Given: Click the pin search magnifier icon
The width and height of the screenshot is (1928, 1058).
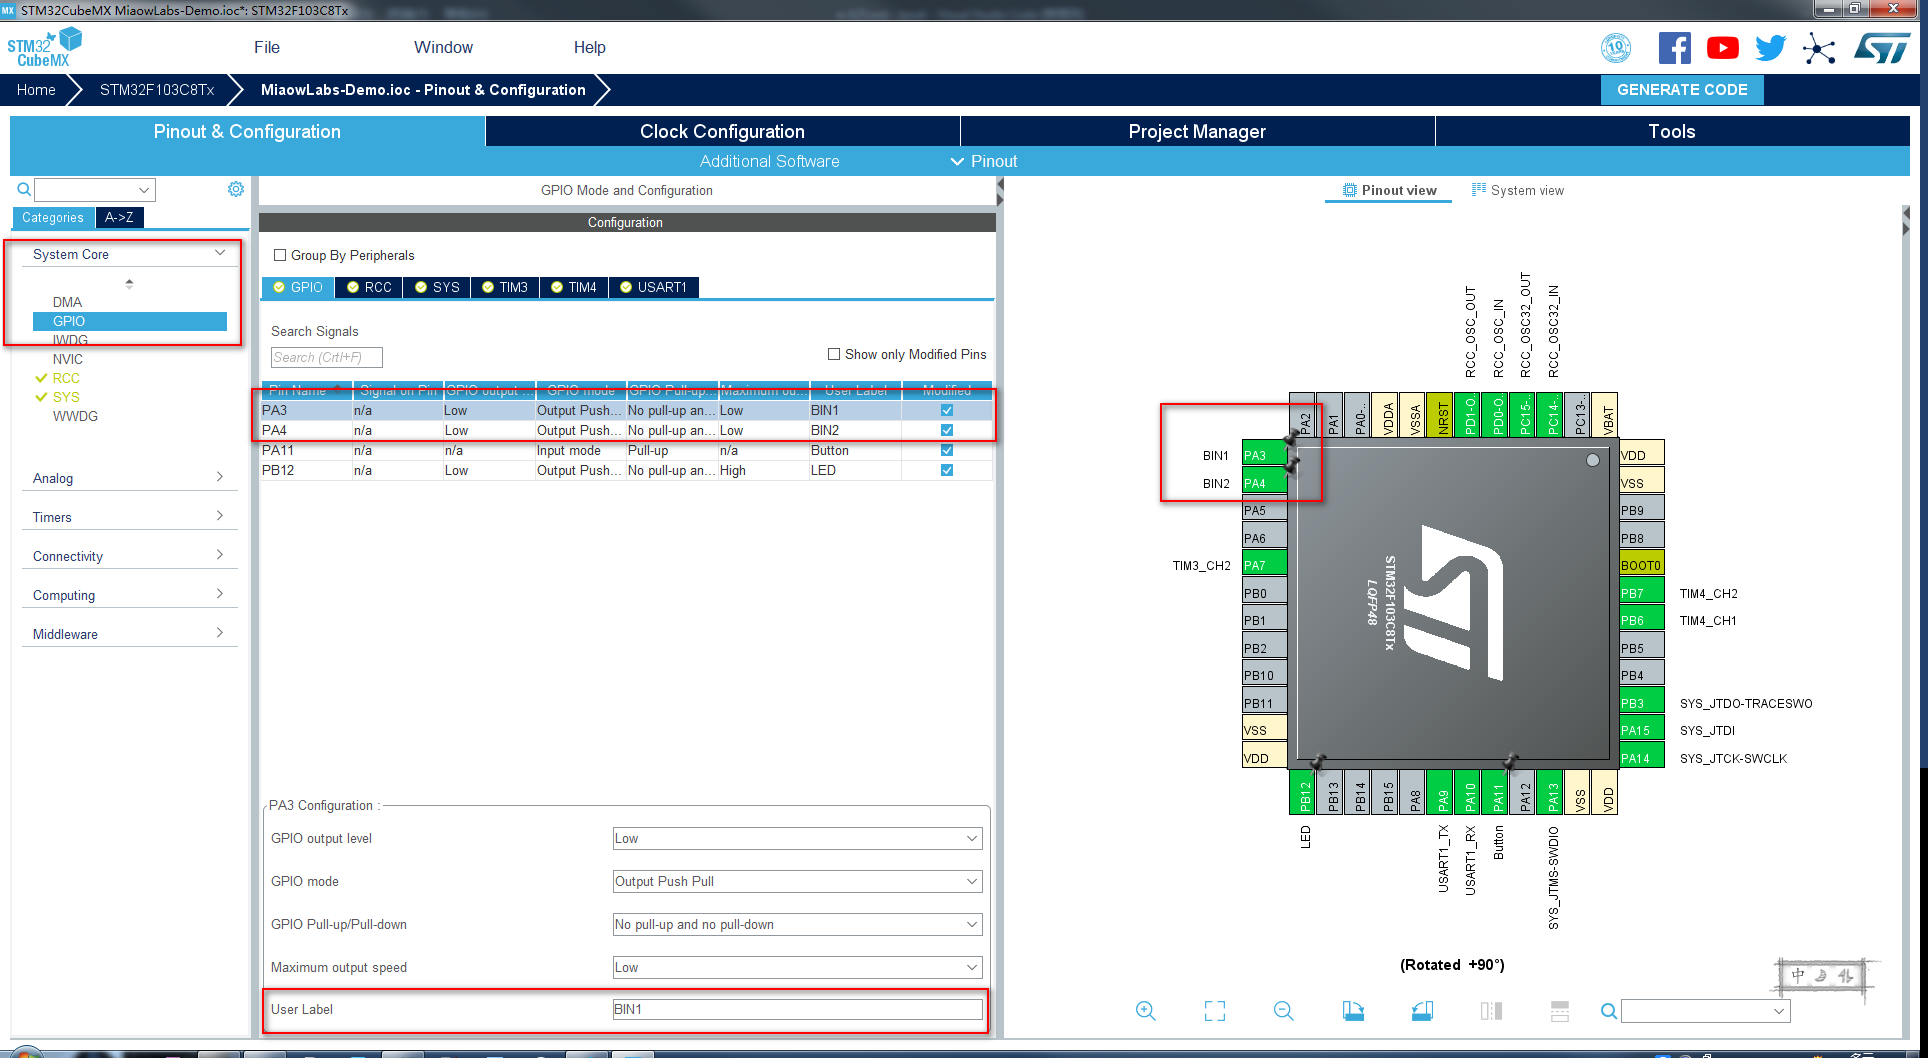Looking at the screenshot, I should 1608,1011.
